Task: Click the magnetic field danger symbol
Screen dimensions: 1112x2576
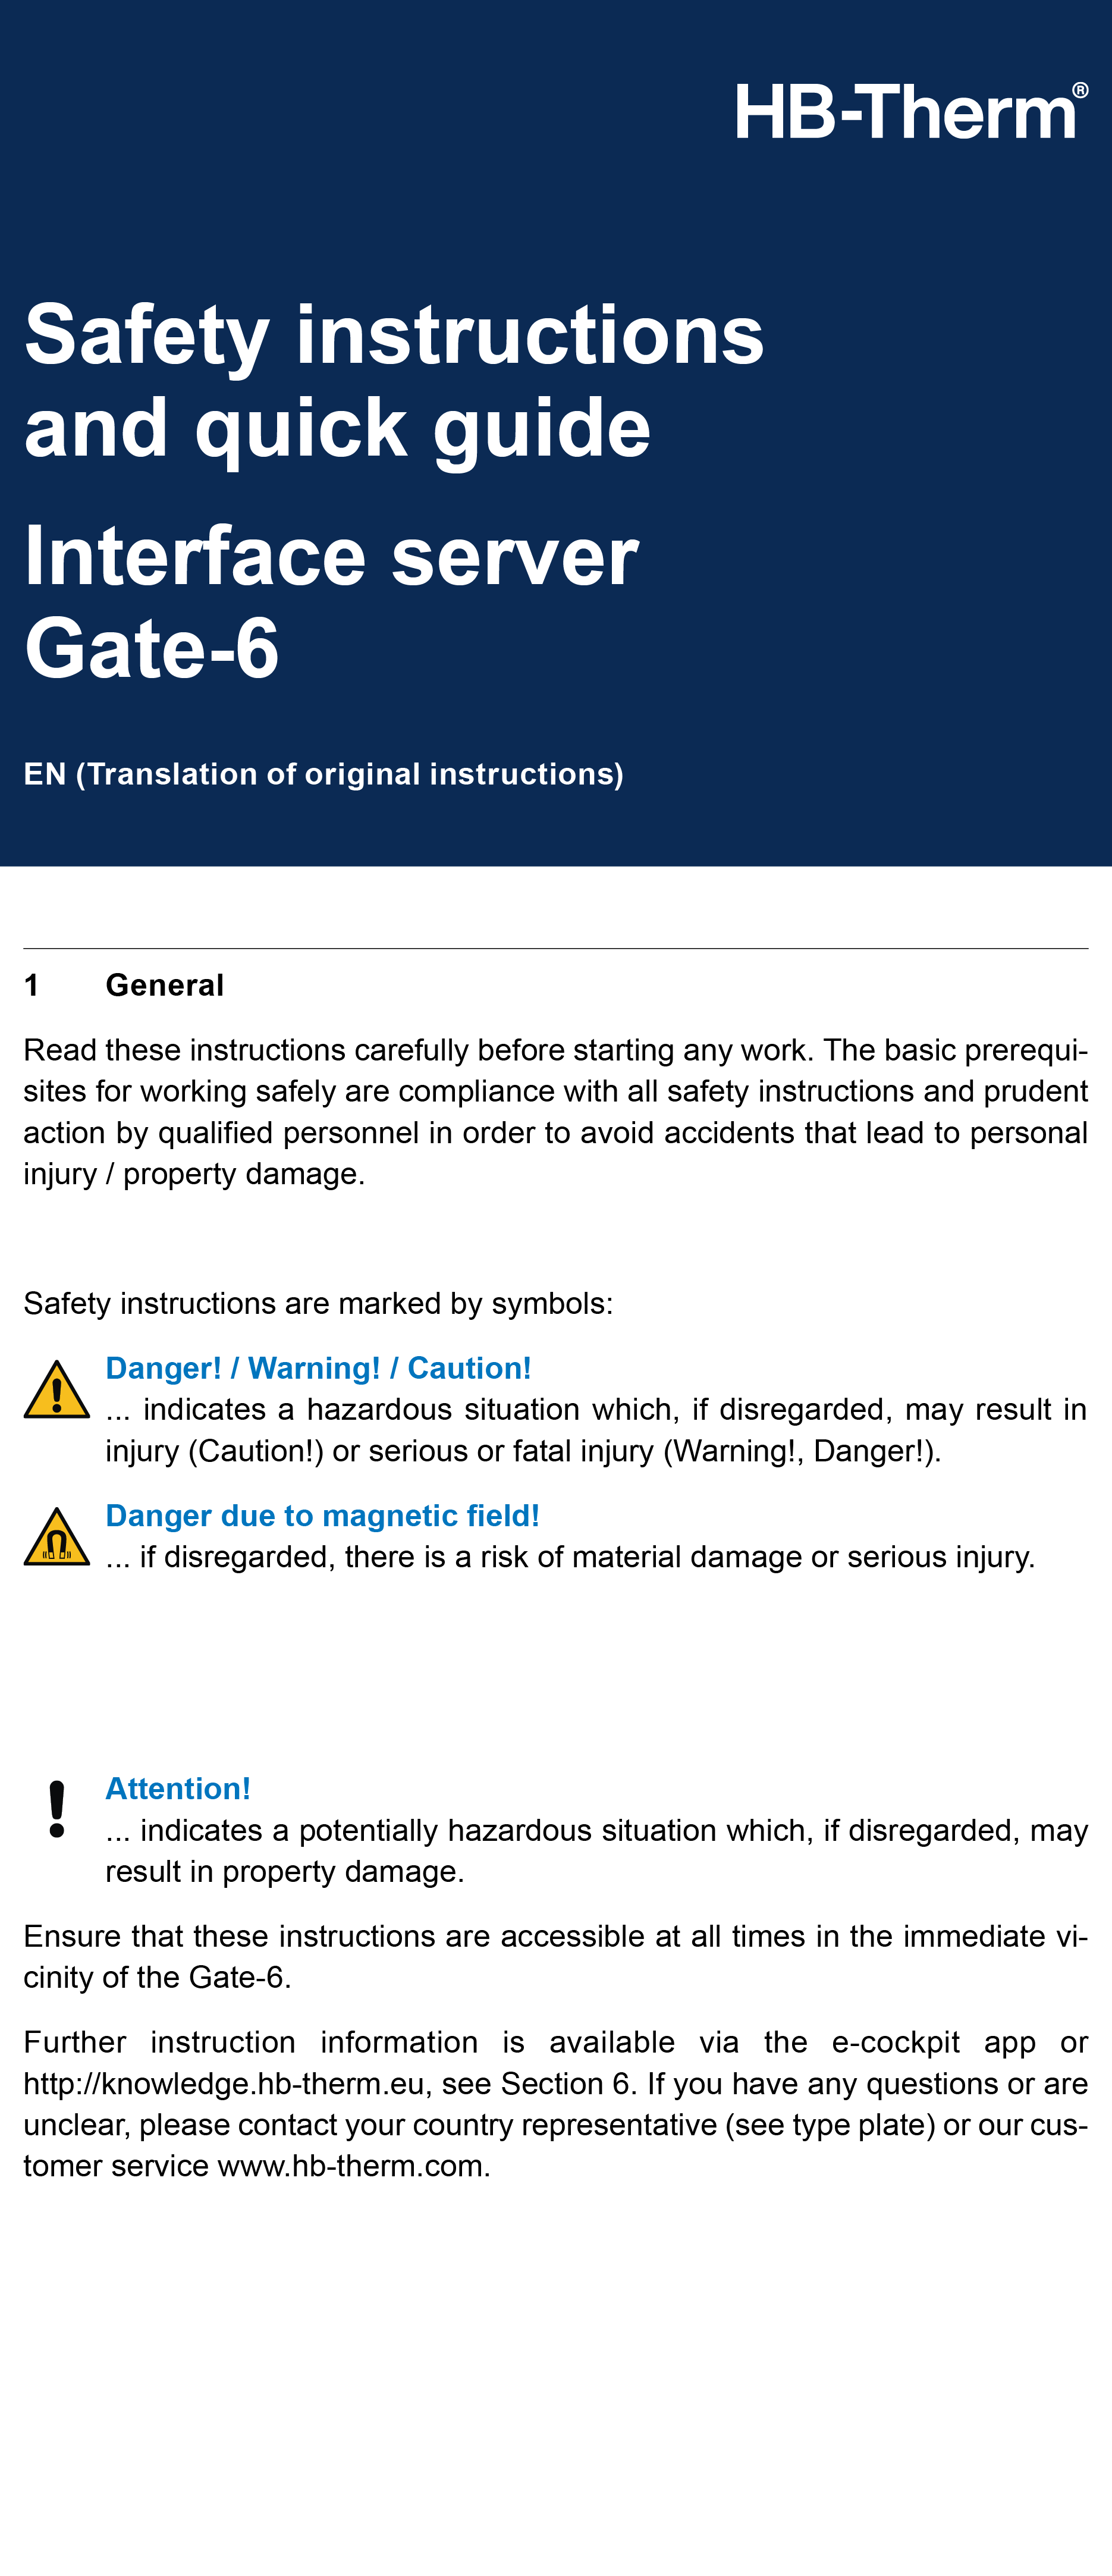Action: [x=57, y=1538]
